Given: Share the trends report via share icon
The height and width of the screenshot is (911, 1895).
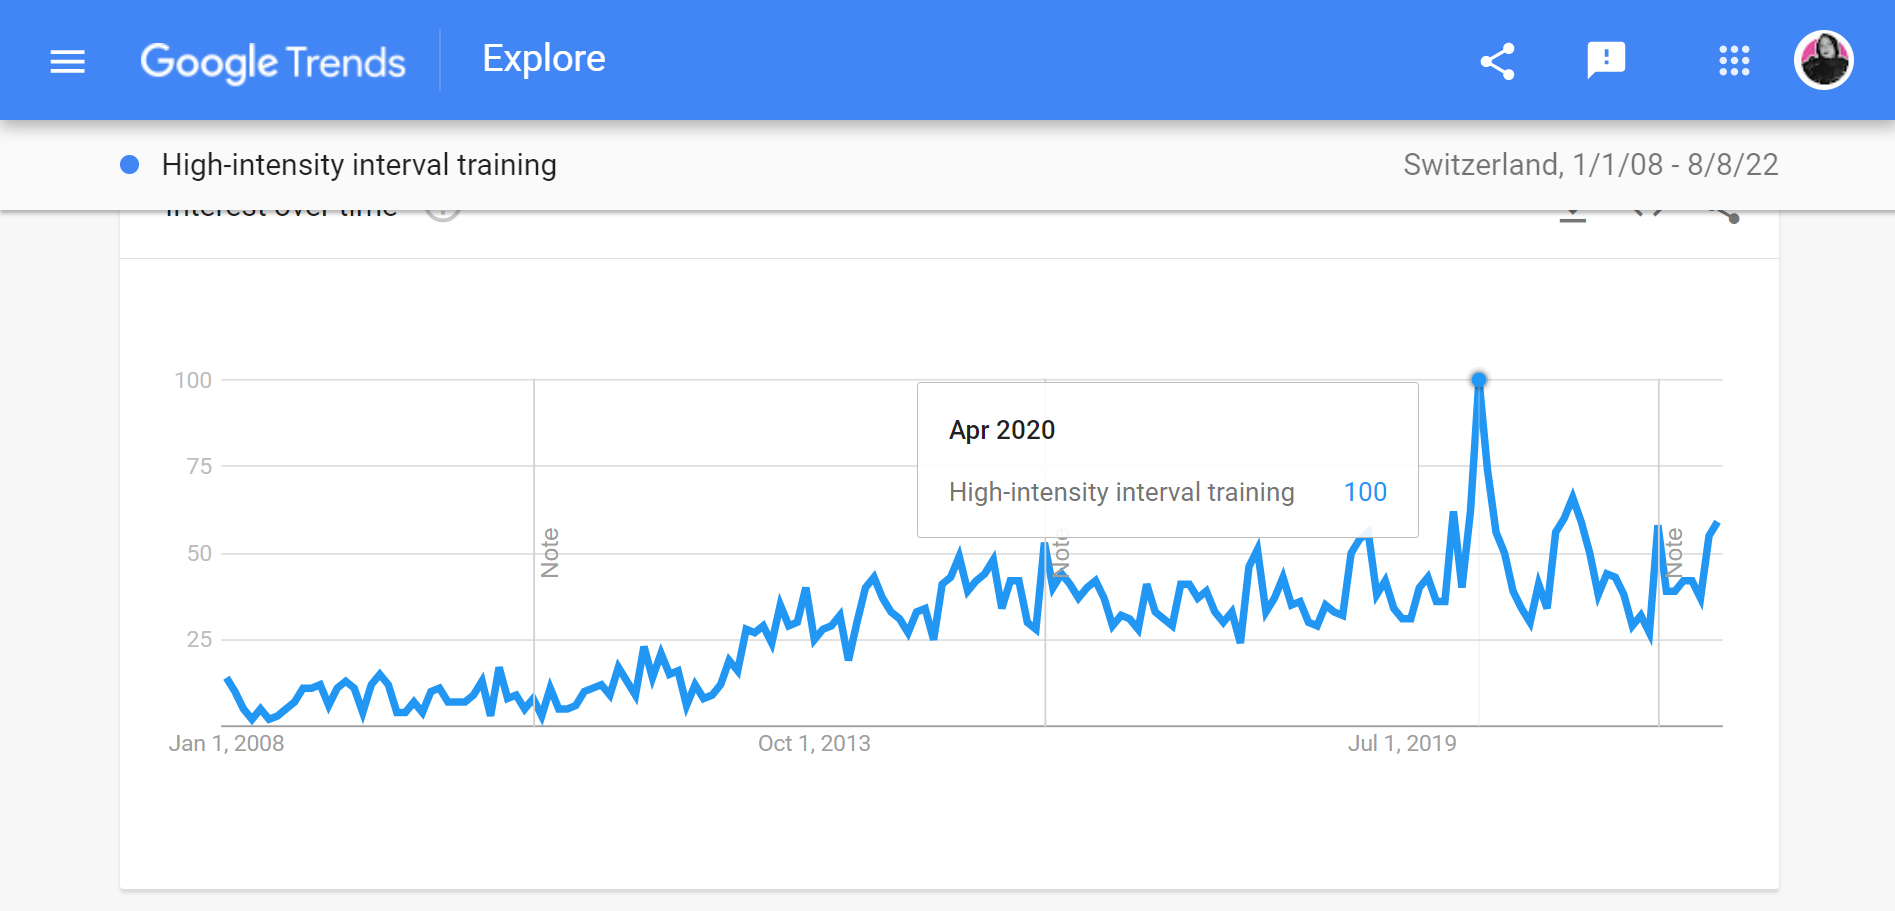Looking at the screenshot, I should 1497,60.
